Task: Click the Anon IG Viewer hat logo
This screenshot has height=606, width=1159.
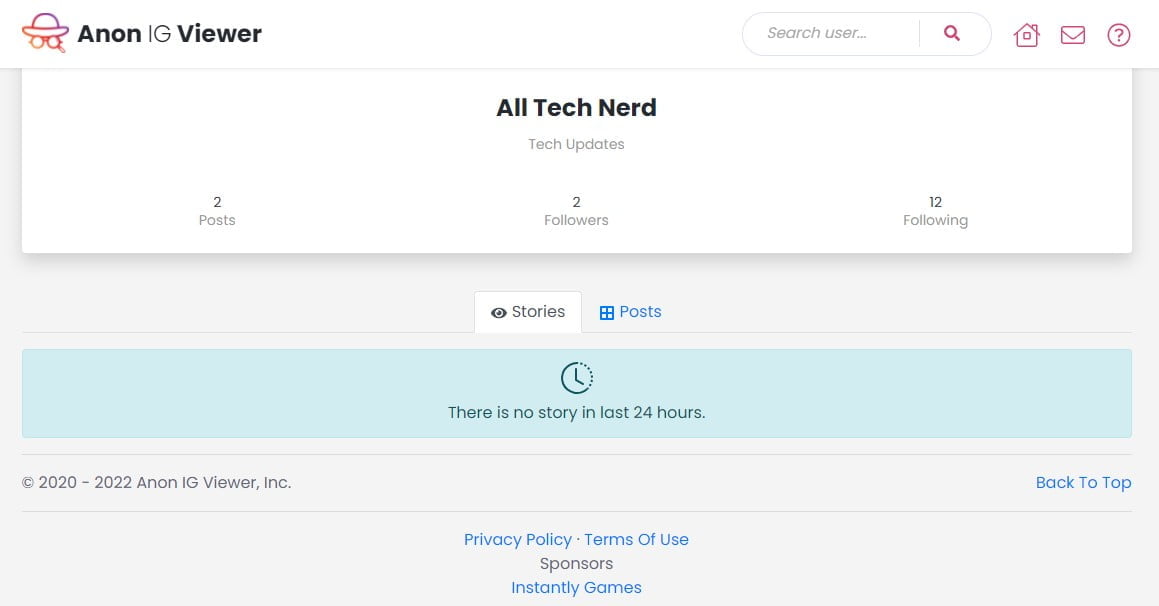Action: (45, 33)
